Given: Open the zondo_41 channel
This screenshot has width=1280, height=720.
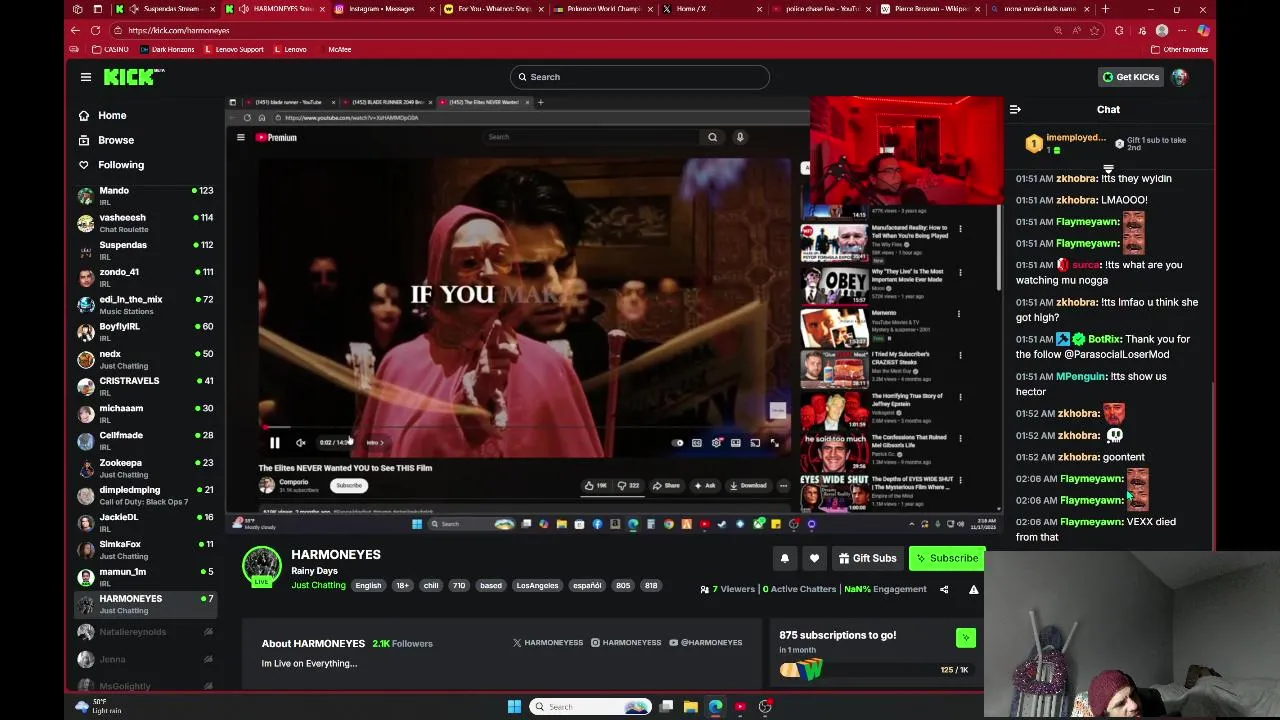Looking at the screenshot, I should click(145, 277).
